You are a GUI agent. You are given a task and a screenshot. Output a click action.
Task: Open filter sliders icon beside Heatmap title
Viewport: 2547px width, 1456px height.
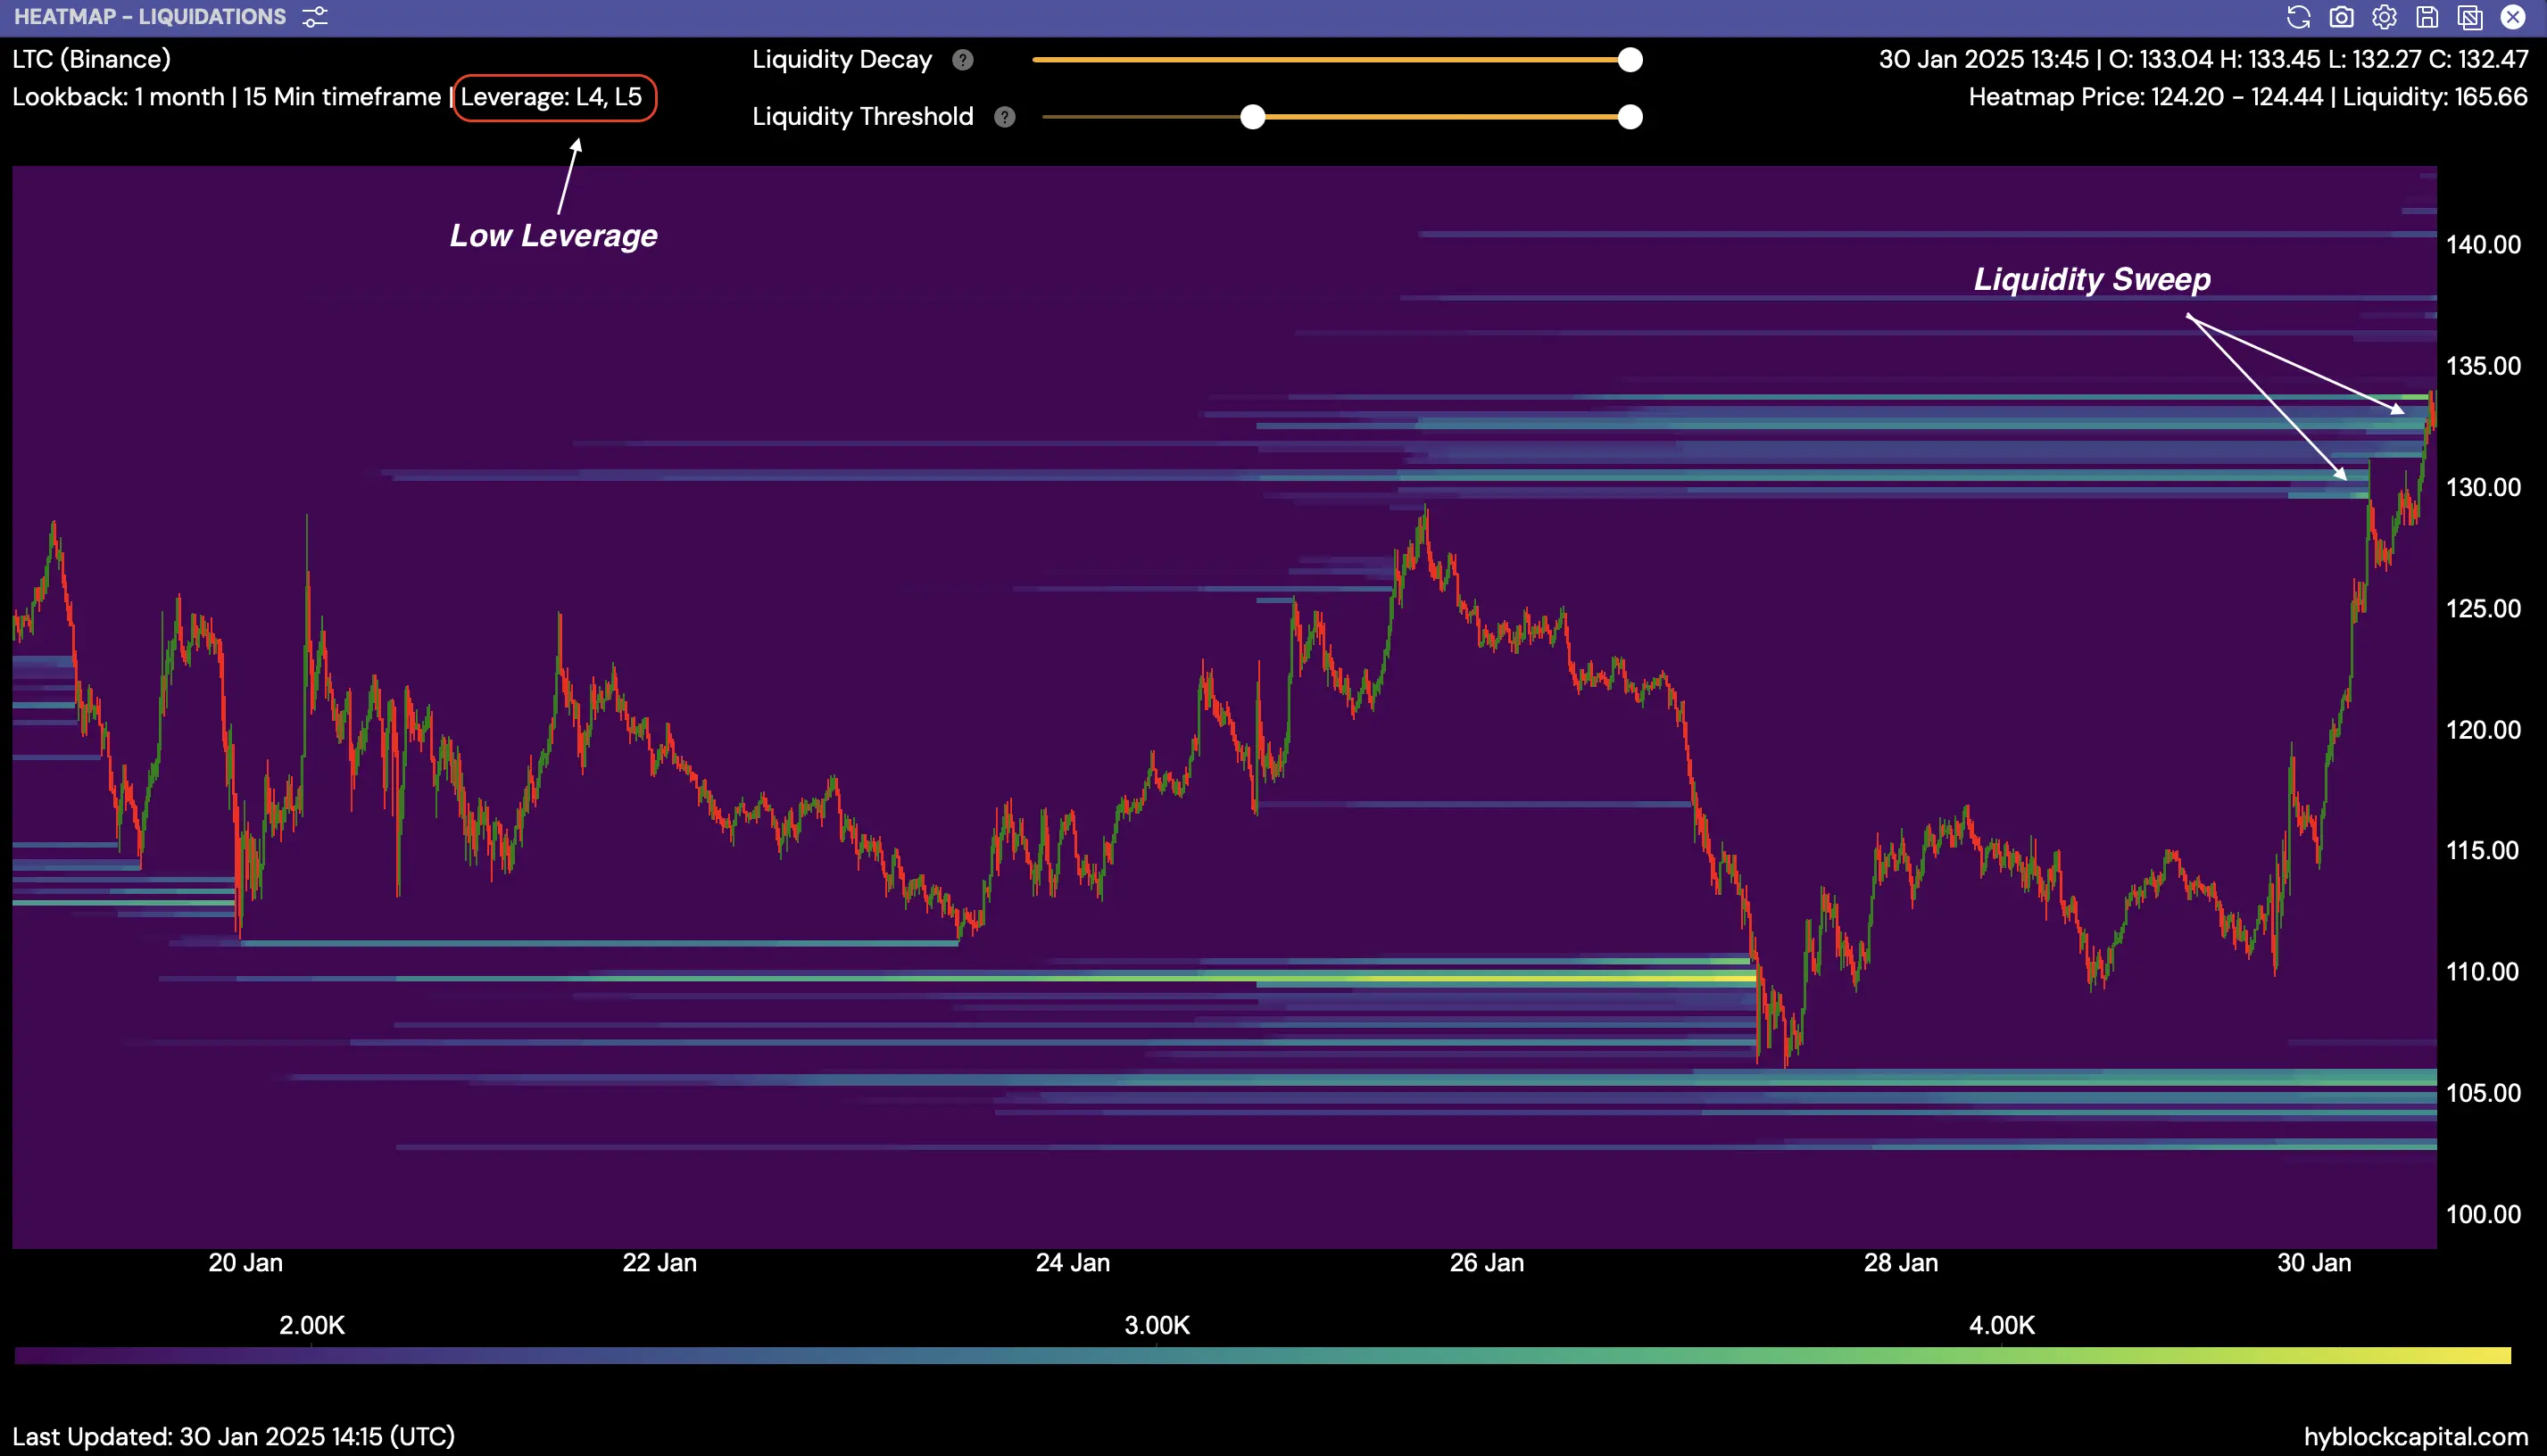click(x=315, y=17)
